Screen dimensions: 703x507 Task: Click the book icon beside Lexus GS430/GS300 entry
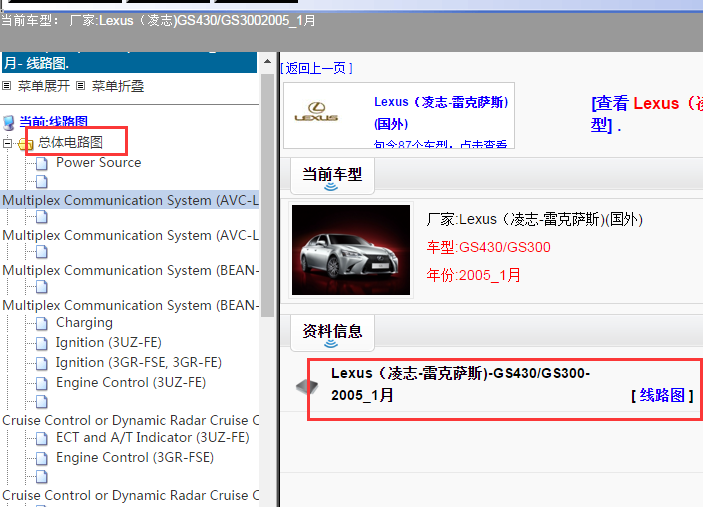coord(307,386)
